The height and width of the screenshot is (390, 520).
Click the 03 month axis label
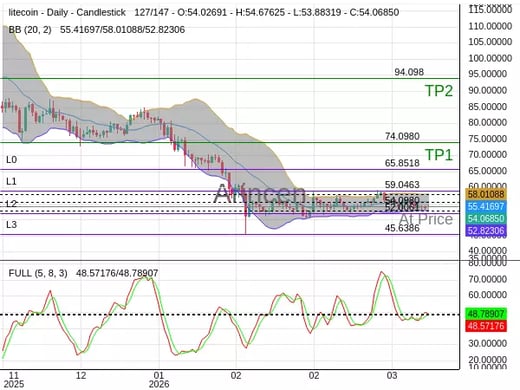coord(392,376)
